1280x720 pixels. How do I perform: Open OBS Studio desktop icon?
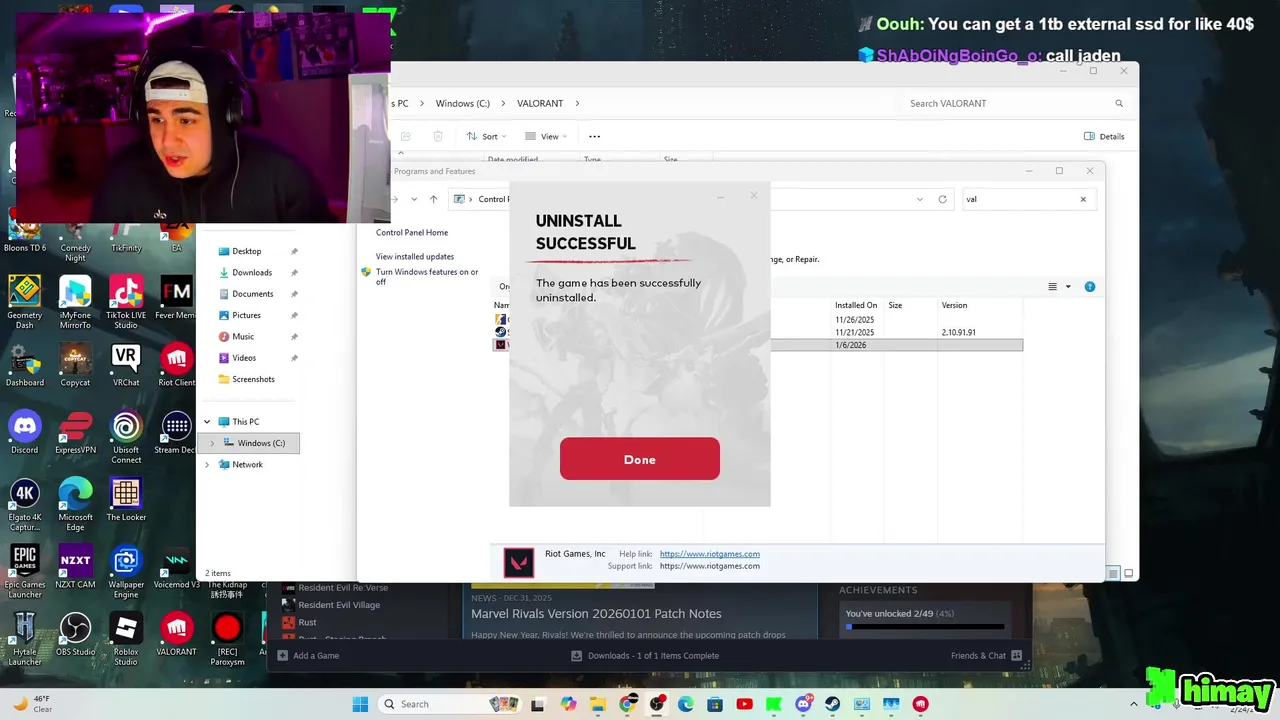76,634
